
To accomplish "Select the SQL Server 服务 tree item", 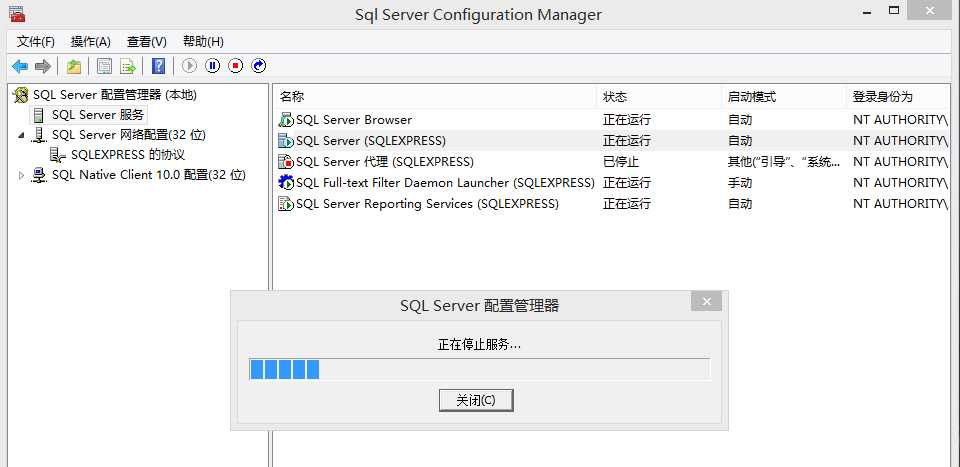I will (98, 115).
